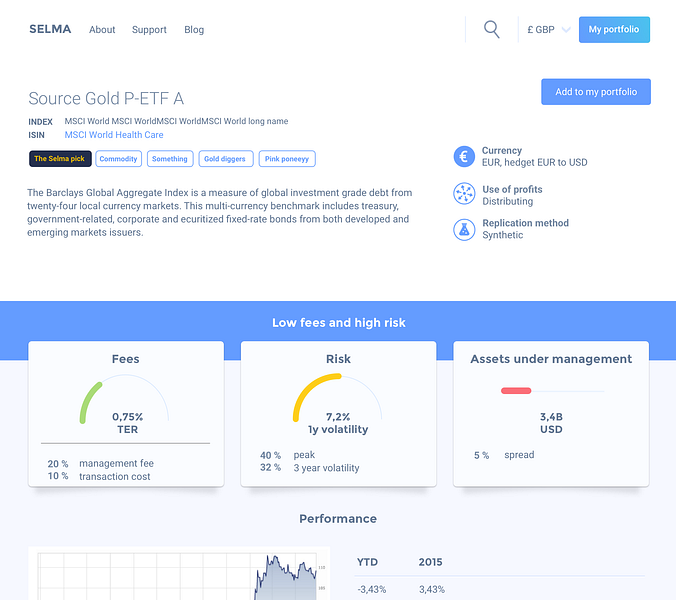This screenshot has height=600, width=676.
Task: Click the 5 % spread row
Action: [504, 455]
